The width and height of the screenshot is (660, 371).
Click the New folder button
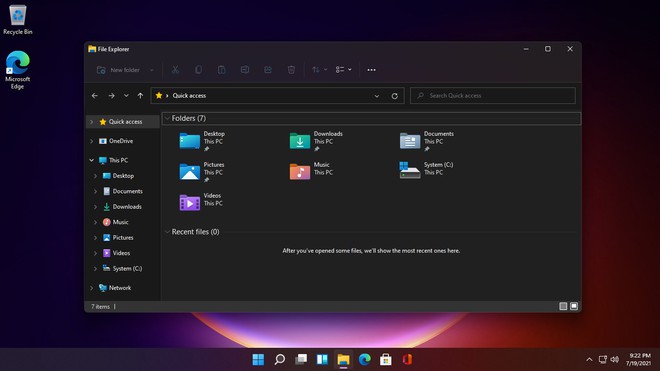click(x=119, y=70)
